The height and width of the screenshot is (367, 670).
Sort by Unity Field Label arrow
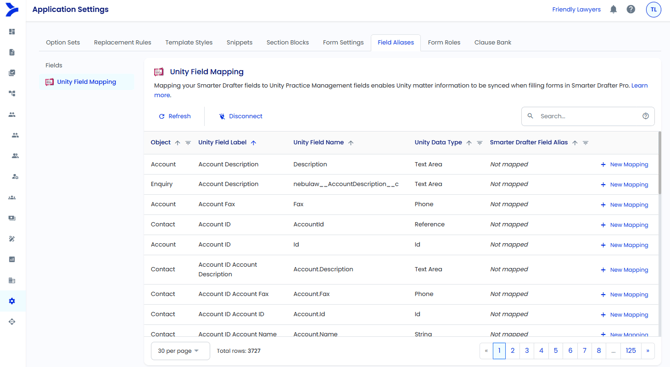coord(253,143)
